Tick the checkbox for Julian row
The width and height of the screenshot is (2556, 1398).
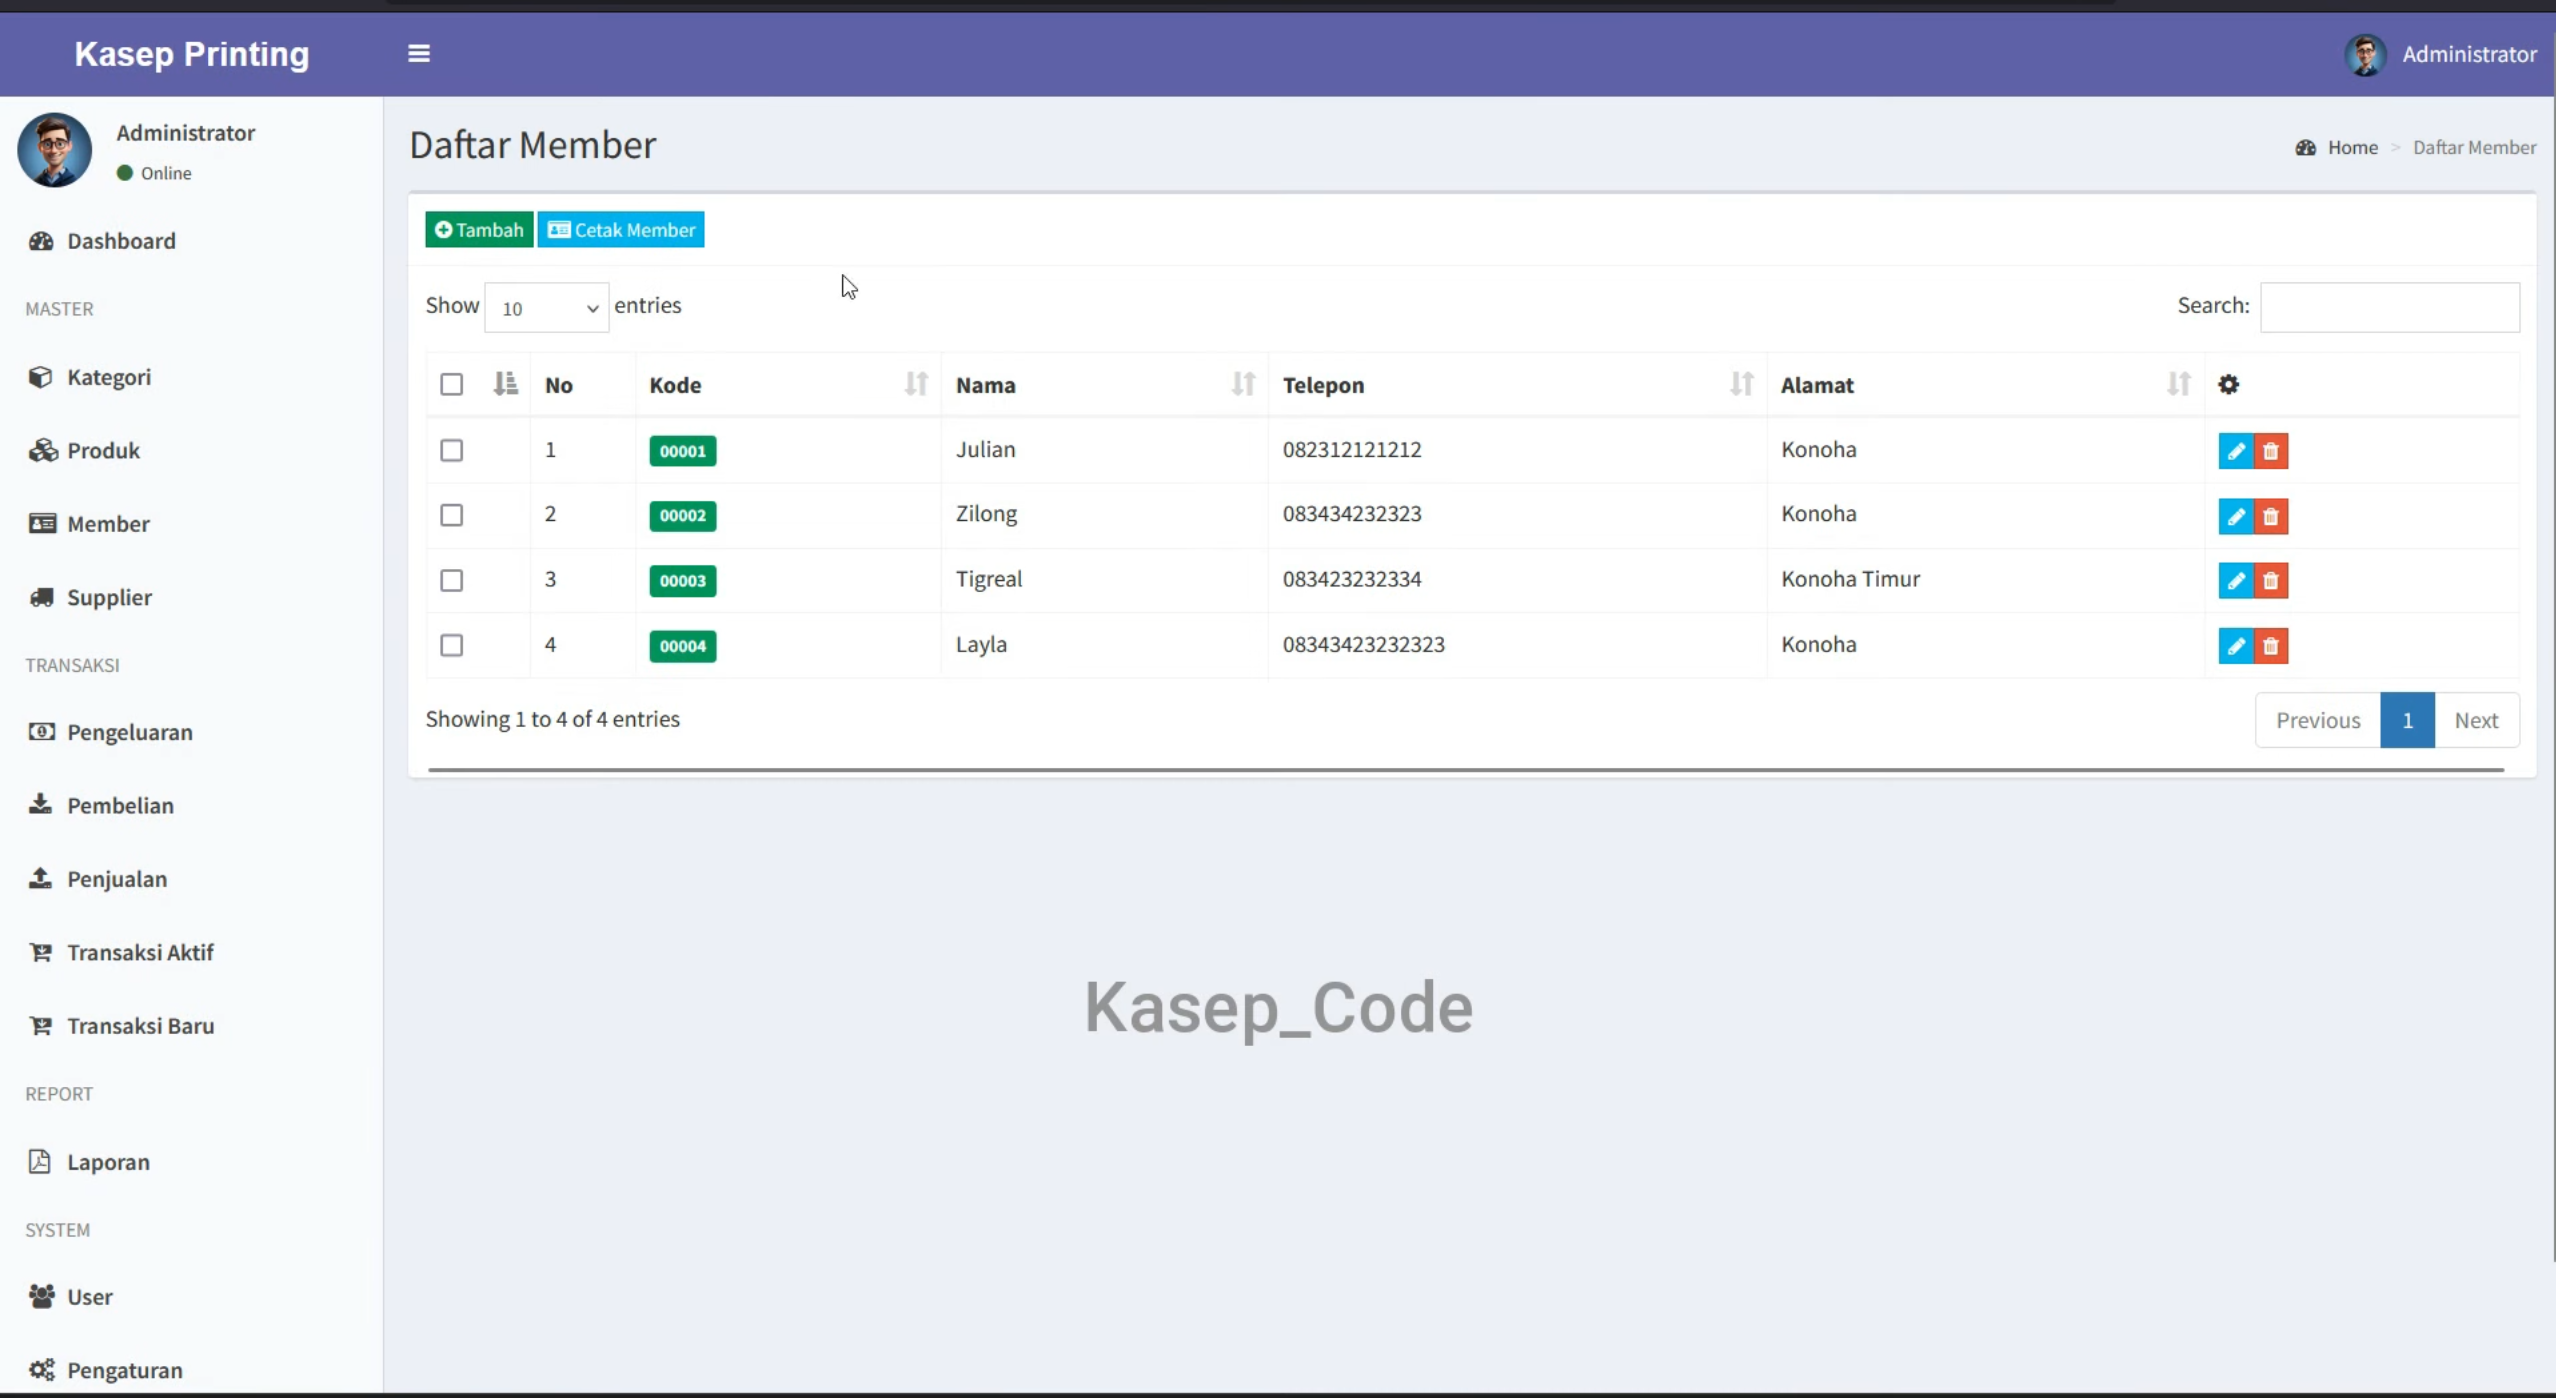coord(452,450)
